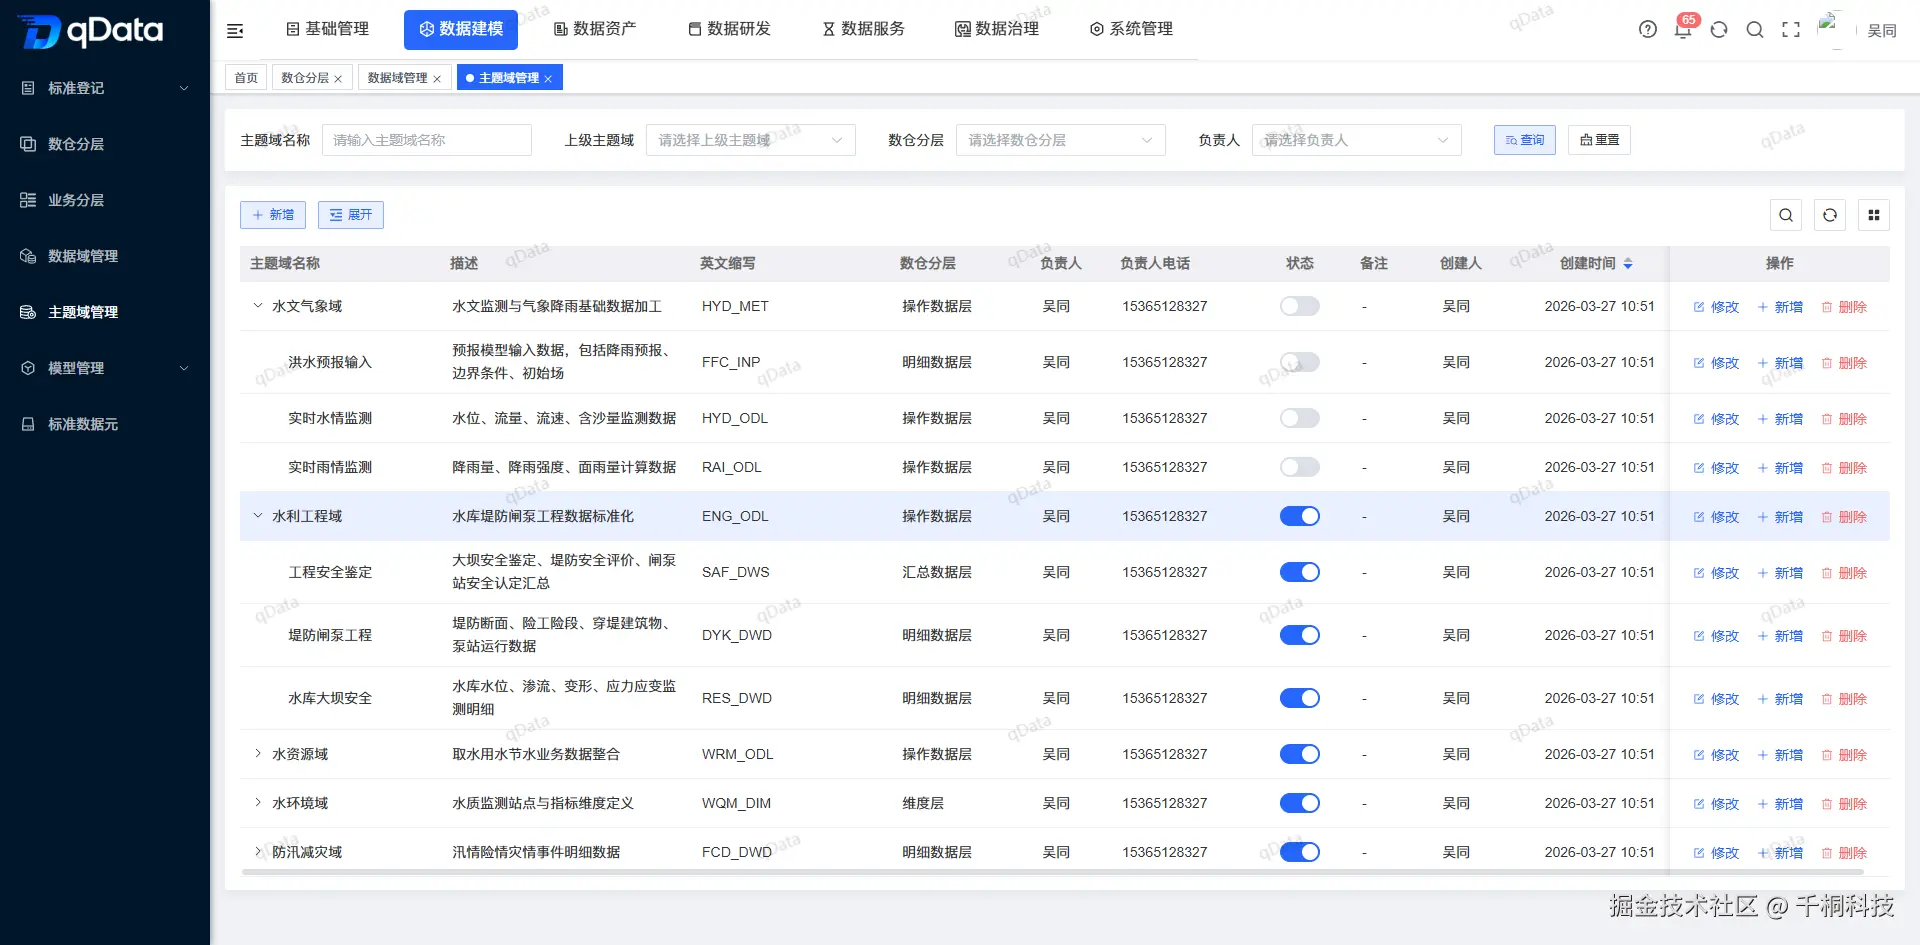The height and width of the screenshot is (945, 1920).
Task: Refresh the table using the reload icon
Action: (1830, 215)
